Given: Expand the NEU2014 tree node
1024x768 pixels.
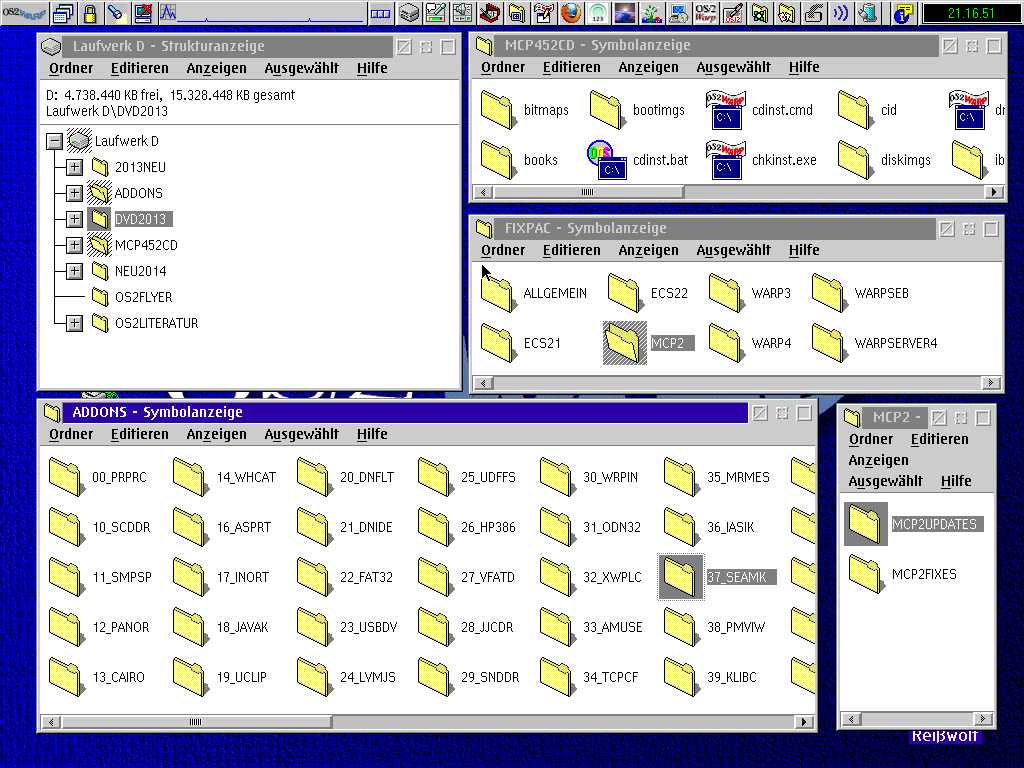Looking at the screenshot, I should [x=74, y=271].
